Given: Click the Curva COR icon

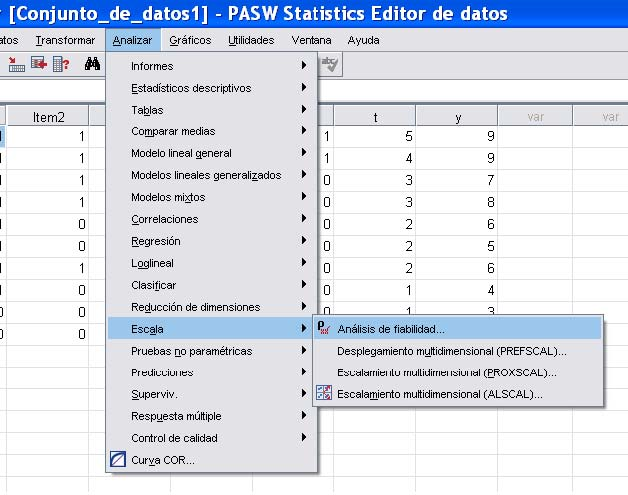Looking at the screenshot, I should click(118, 459).
